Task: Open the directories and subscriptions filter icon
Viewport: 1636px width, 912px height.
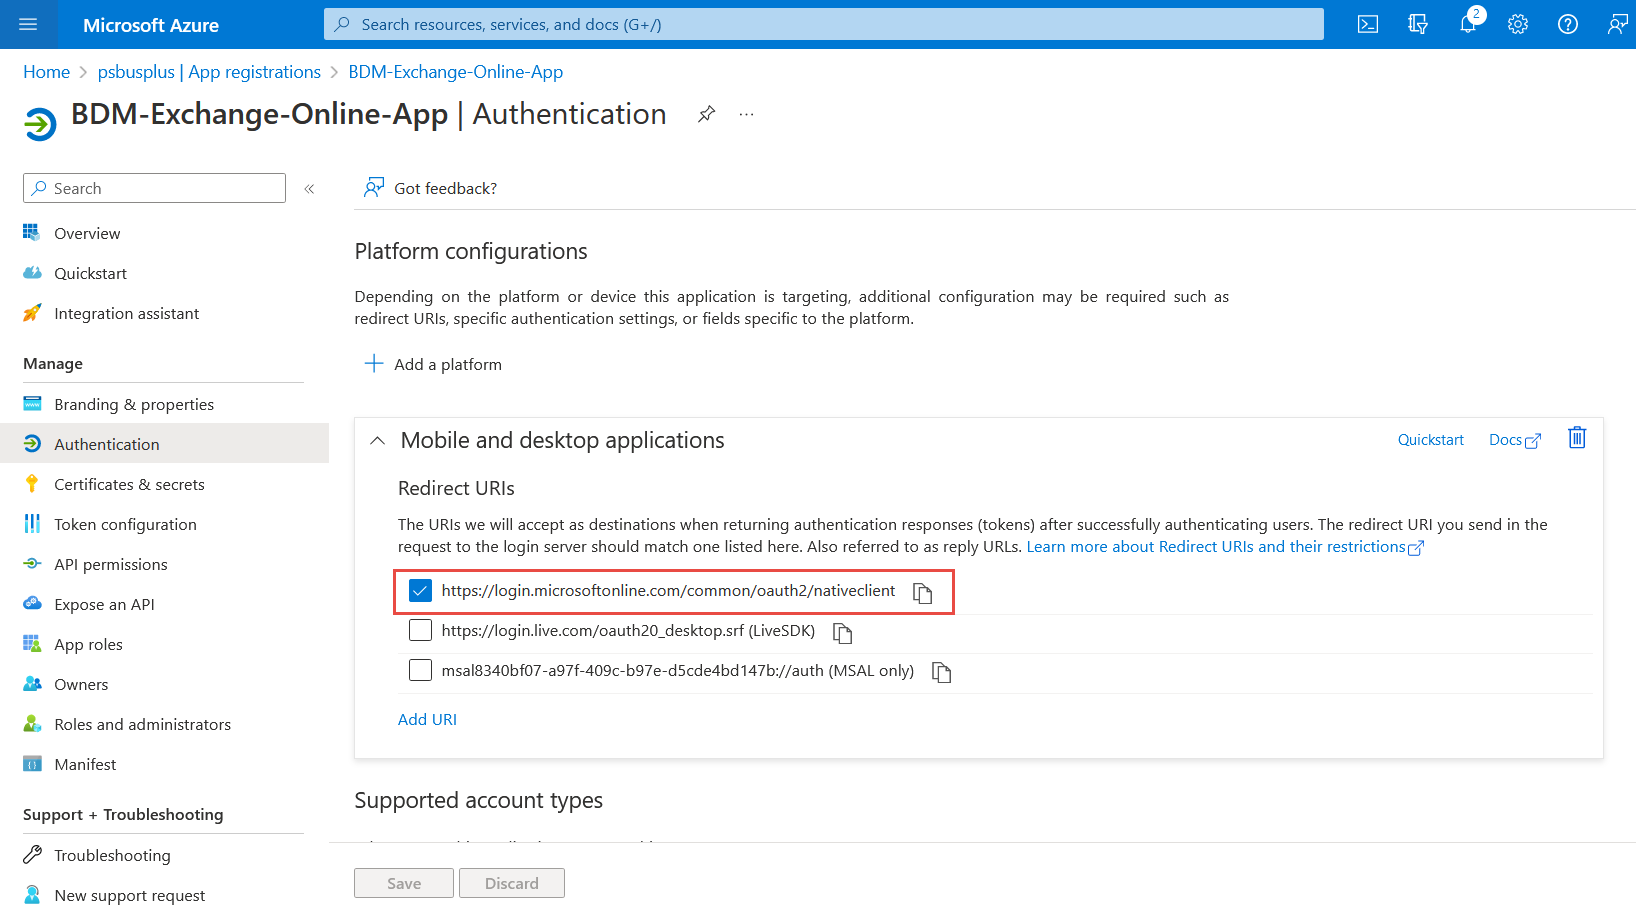Action: tap(1417, 25)
